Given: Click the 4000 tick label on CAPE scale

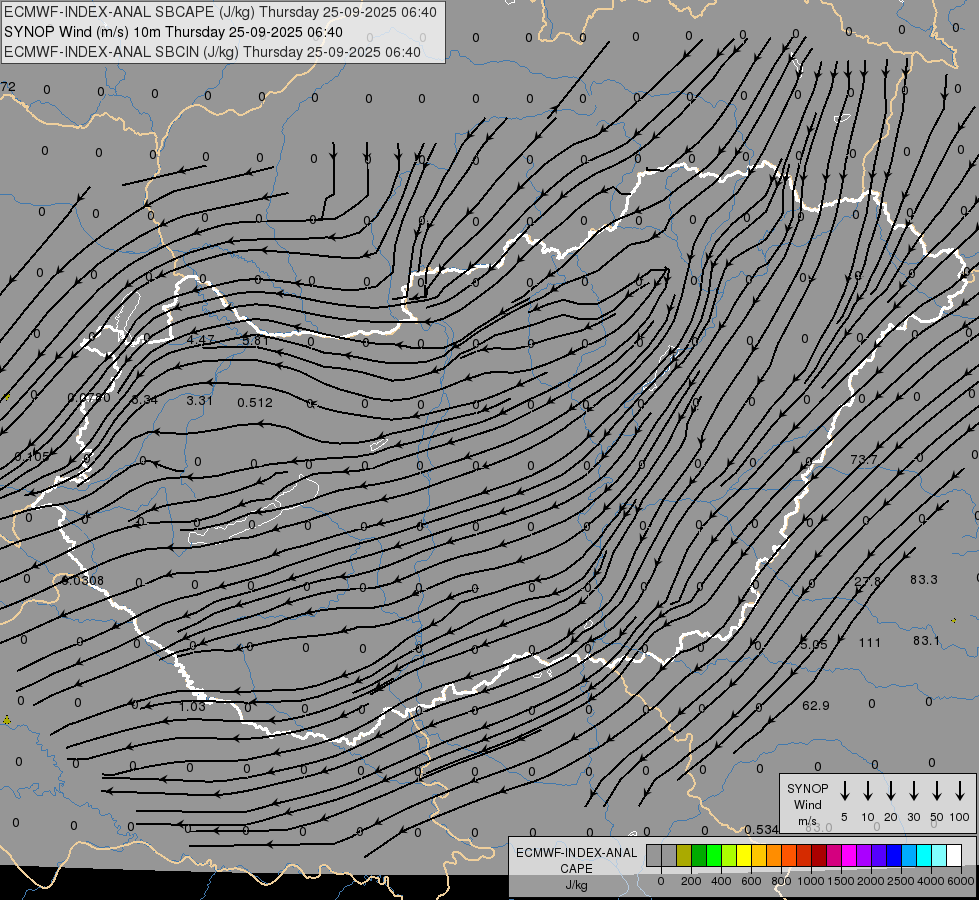Looking at the screenshot, I should 930,881.
